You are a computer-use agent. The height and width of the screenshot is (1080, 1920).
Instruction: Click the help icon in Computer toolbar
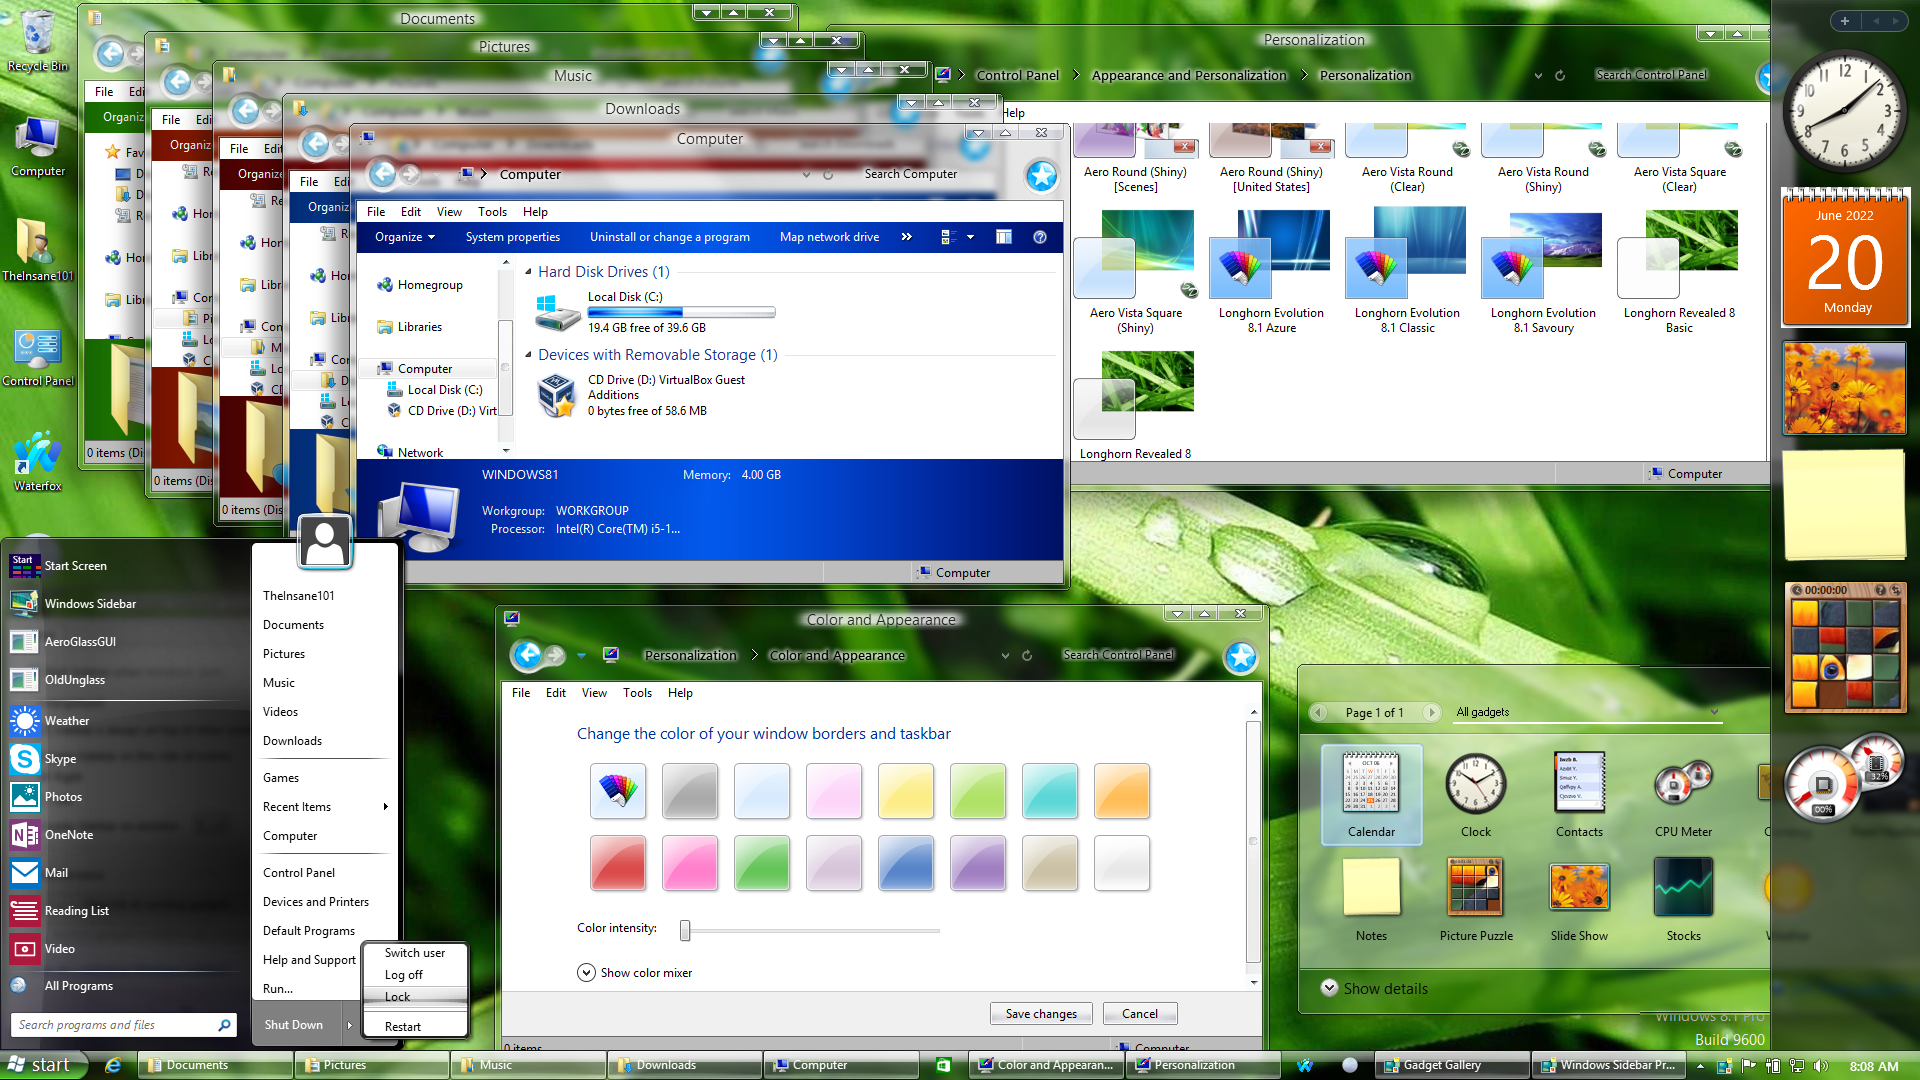pos(1040,237)
